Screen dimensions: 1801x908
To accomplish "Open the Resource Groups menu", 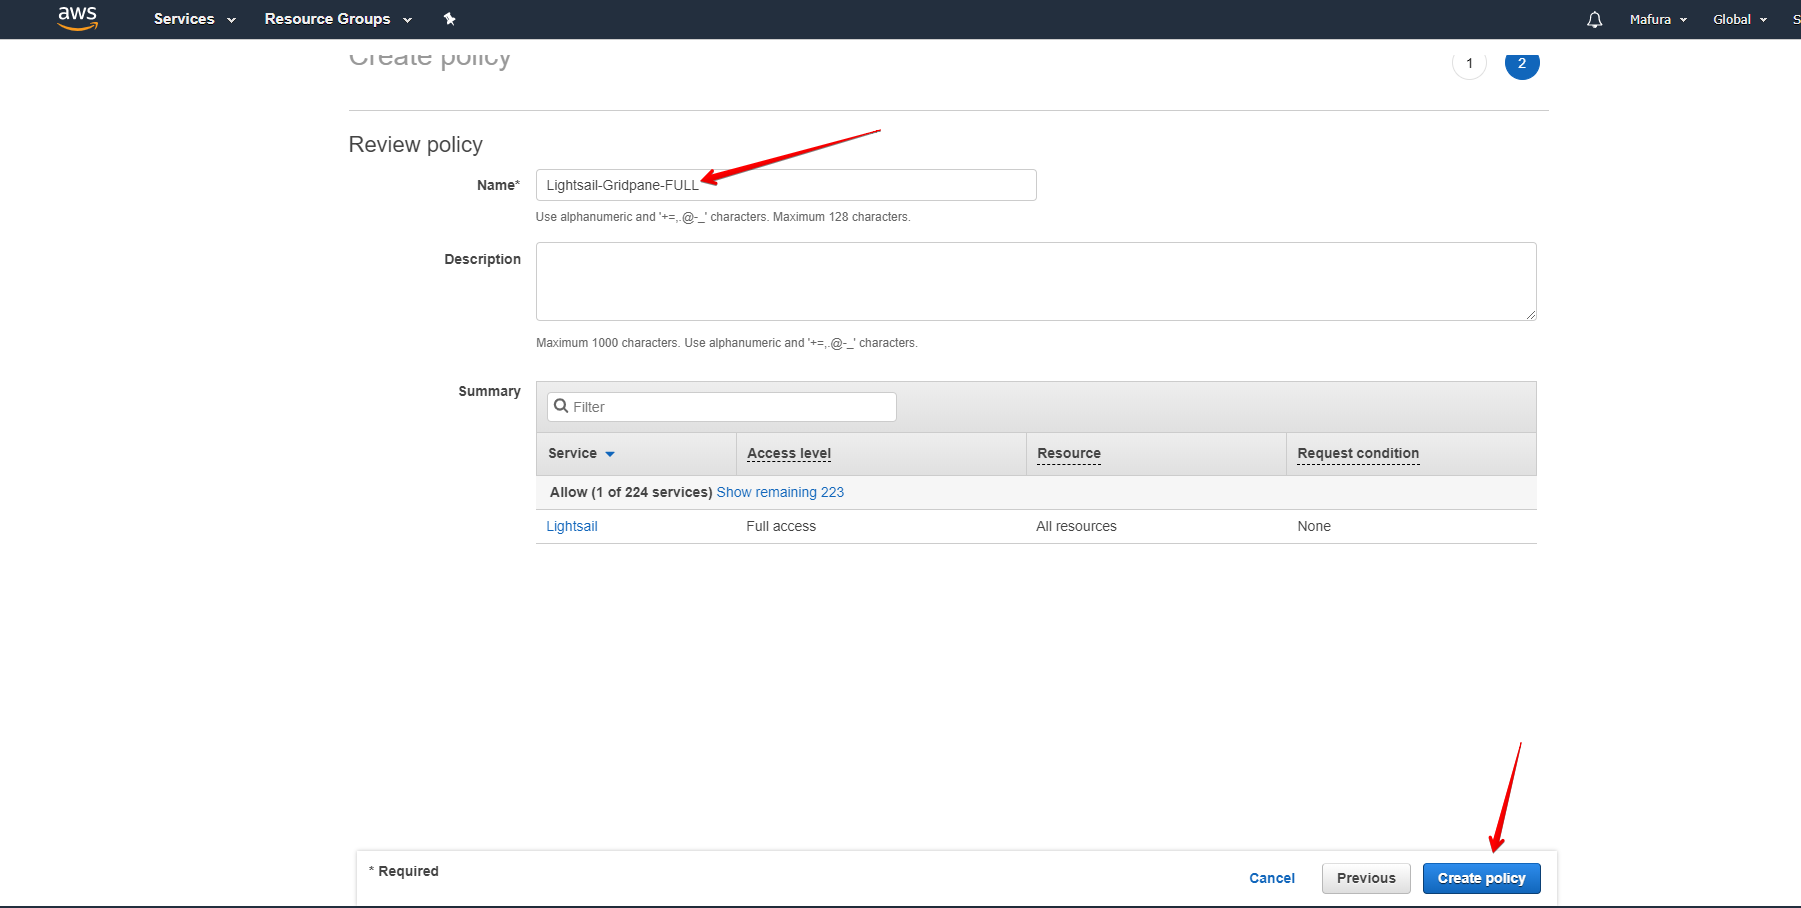I will (338, 19).
